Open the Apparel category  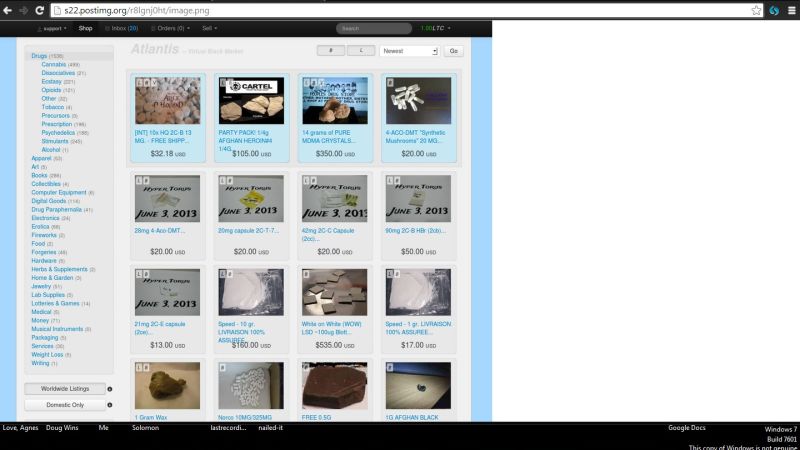(x=41, y=159)
